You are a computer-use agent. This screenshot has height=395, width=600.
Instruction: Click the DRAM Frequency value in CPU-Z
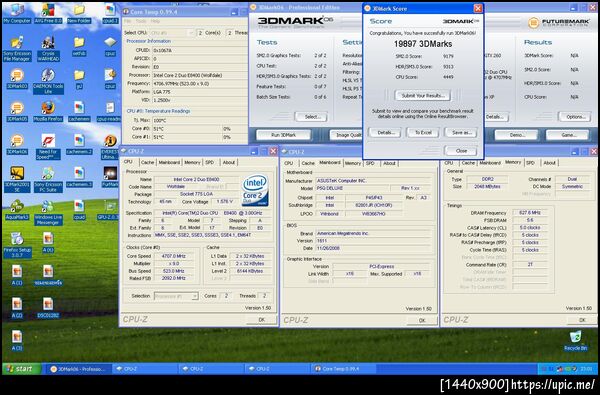pyautogui.click(x=530, y=212)
